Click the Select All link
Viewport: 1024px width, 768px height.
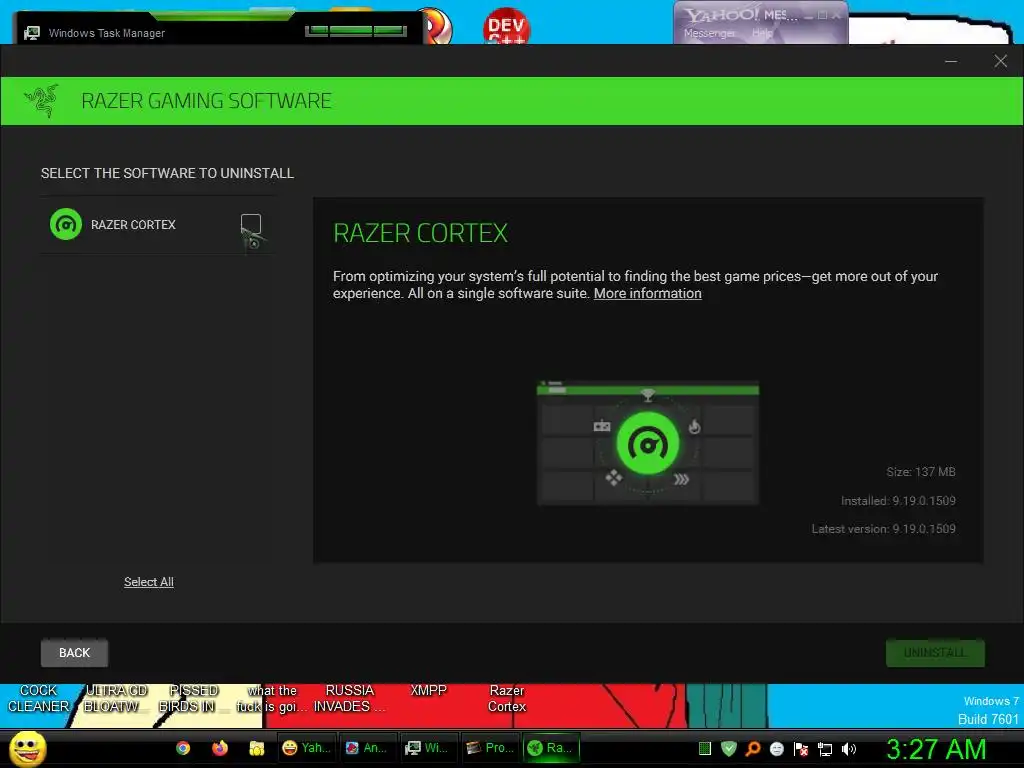tap(149, 582)
